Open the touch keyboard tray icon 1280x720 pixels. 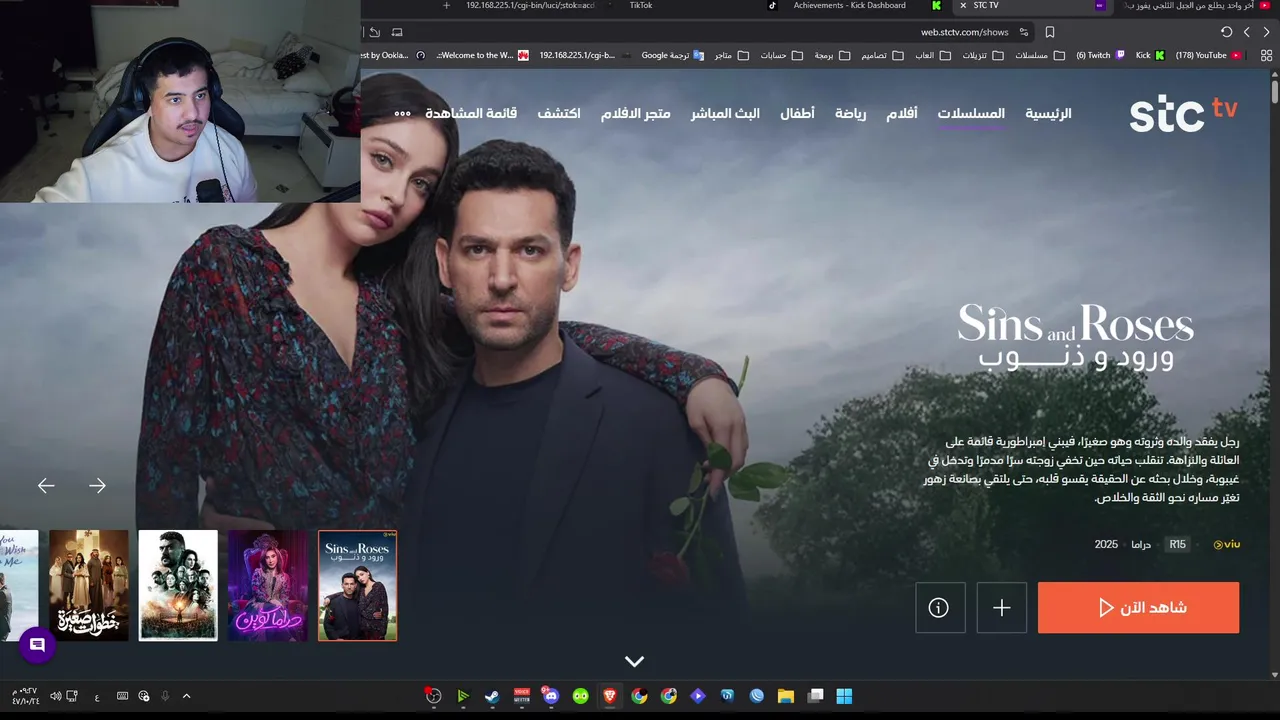pyautogui.click(x=122, y=696)
